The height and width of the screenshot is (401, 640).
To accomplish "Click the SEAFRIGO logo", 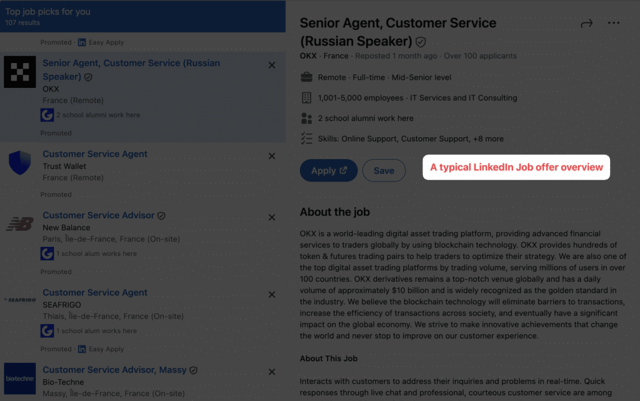I will [20, 300].
